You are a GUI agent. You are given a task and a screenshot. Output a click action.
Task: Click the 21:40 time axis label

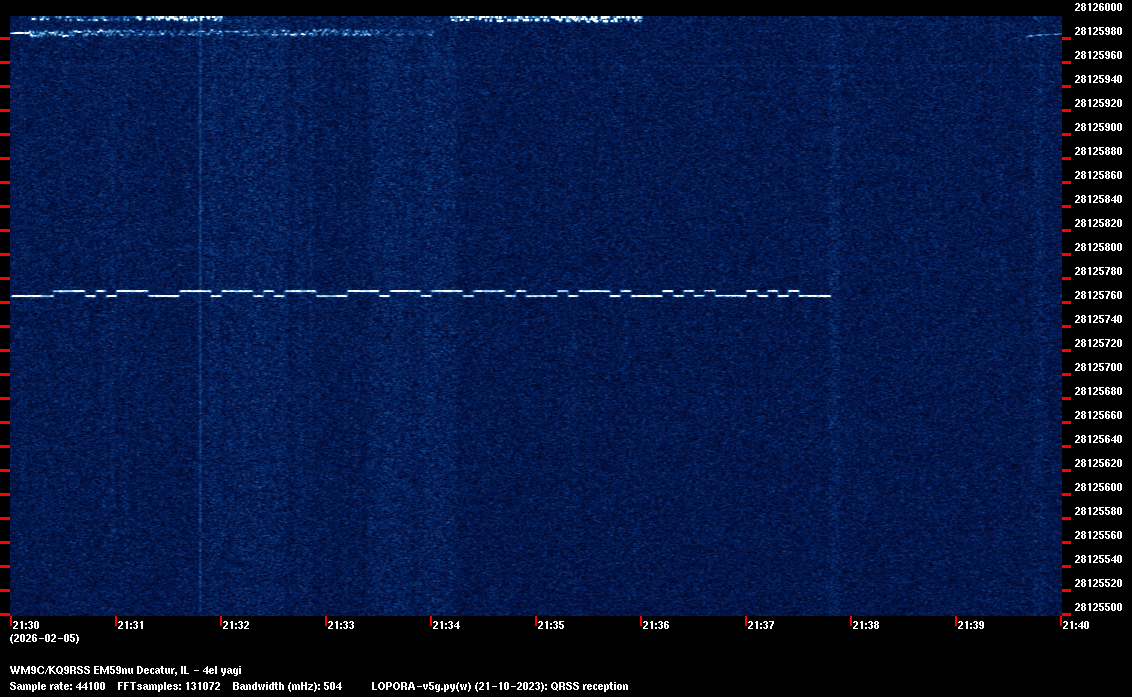[1076, 625]
